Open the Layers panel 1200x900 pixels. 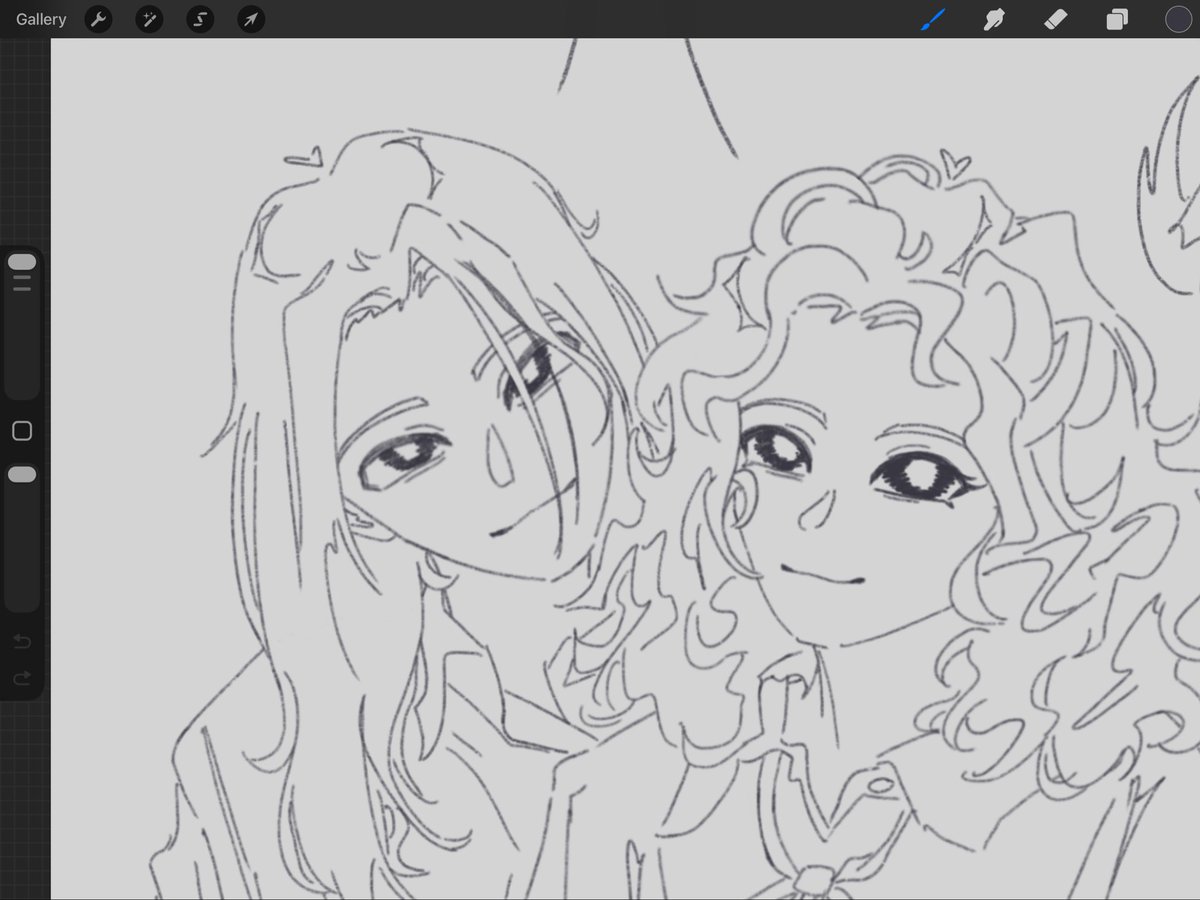click(x=1117, y=19)
